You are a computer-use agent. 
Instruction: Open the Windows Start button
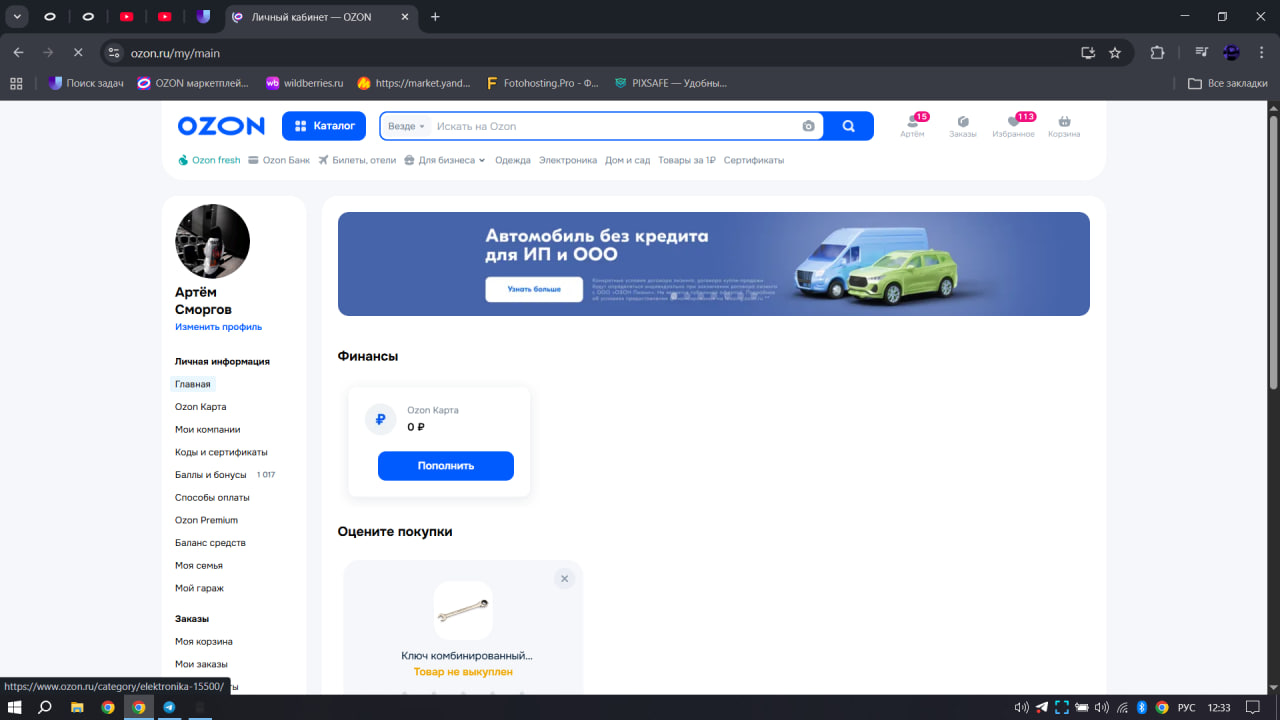click(x=14, y=707)
